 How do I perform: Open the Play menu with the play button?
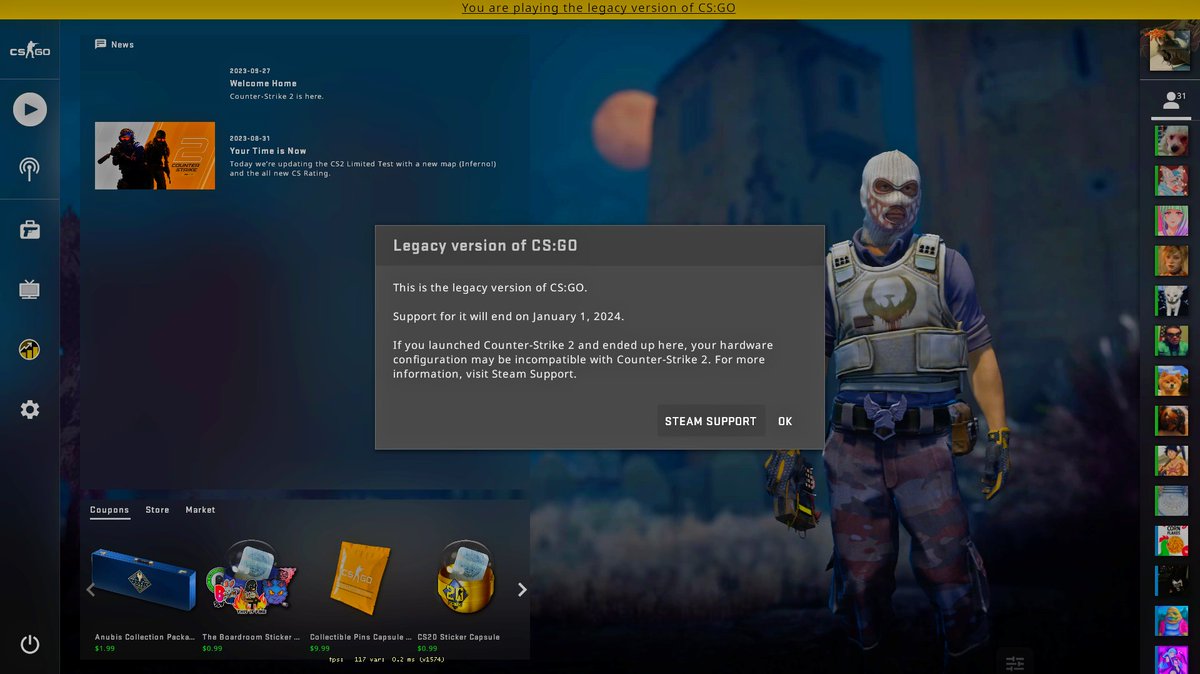coord(30,108)
